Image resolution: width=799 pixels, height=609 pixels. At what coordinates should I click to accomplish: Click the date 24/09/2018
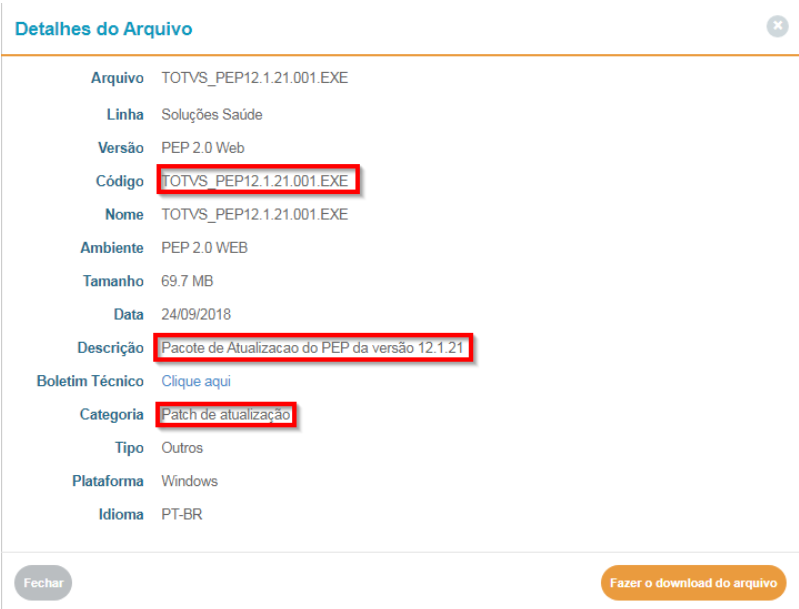pyautogui.click(x=196, y=314)
